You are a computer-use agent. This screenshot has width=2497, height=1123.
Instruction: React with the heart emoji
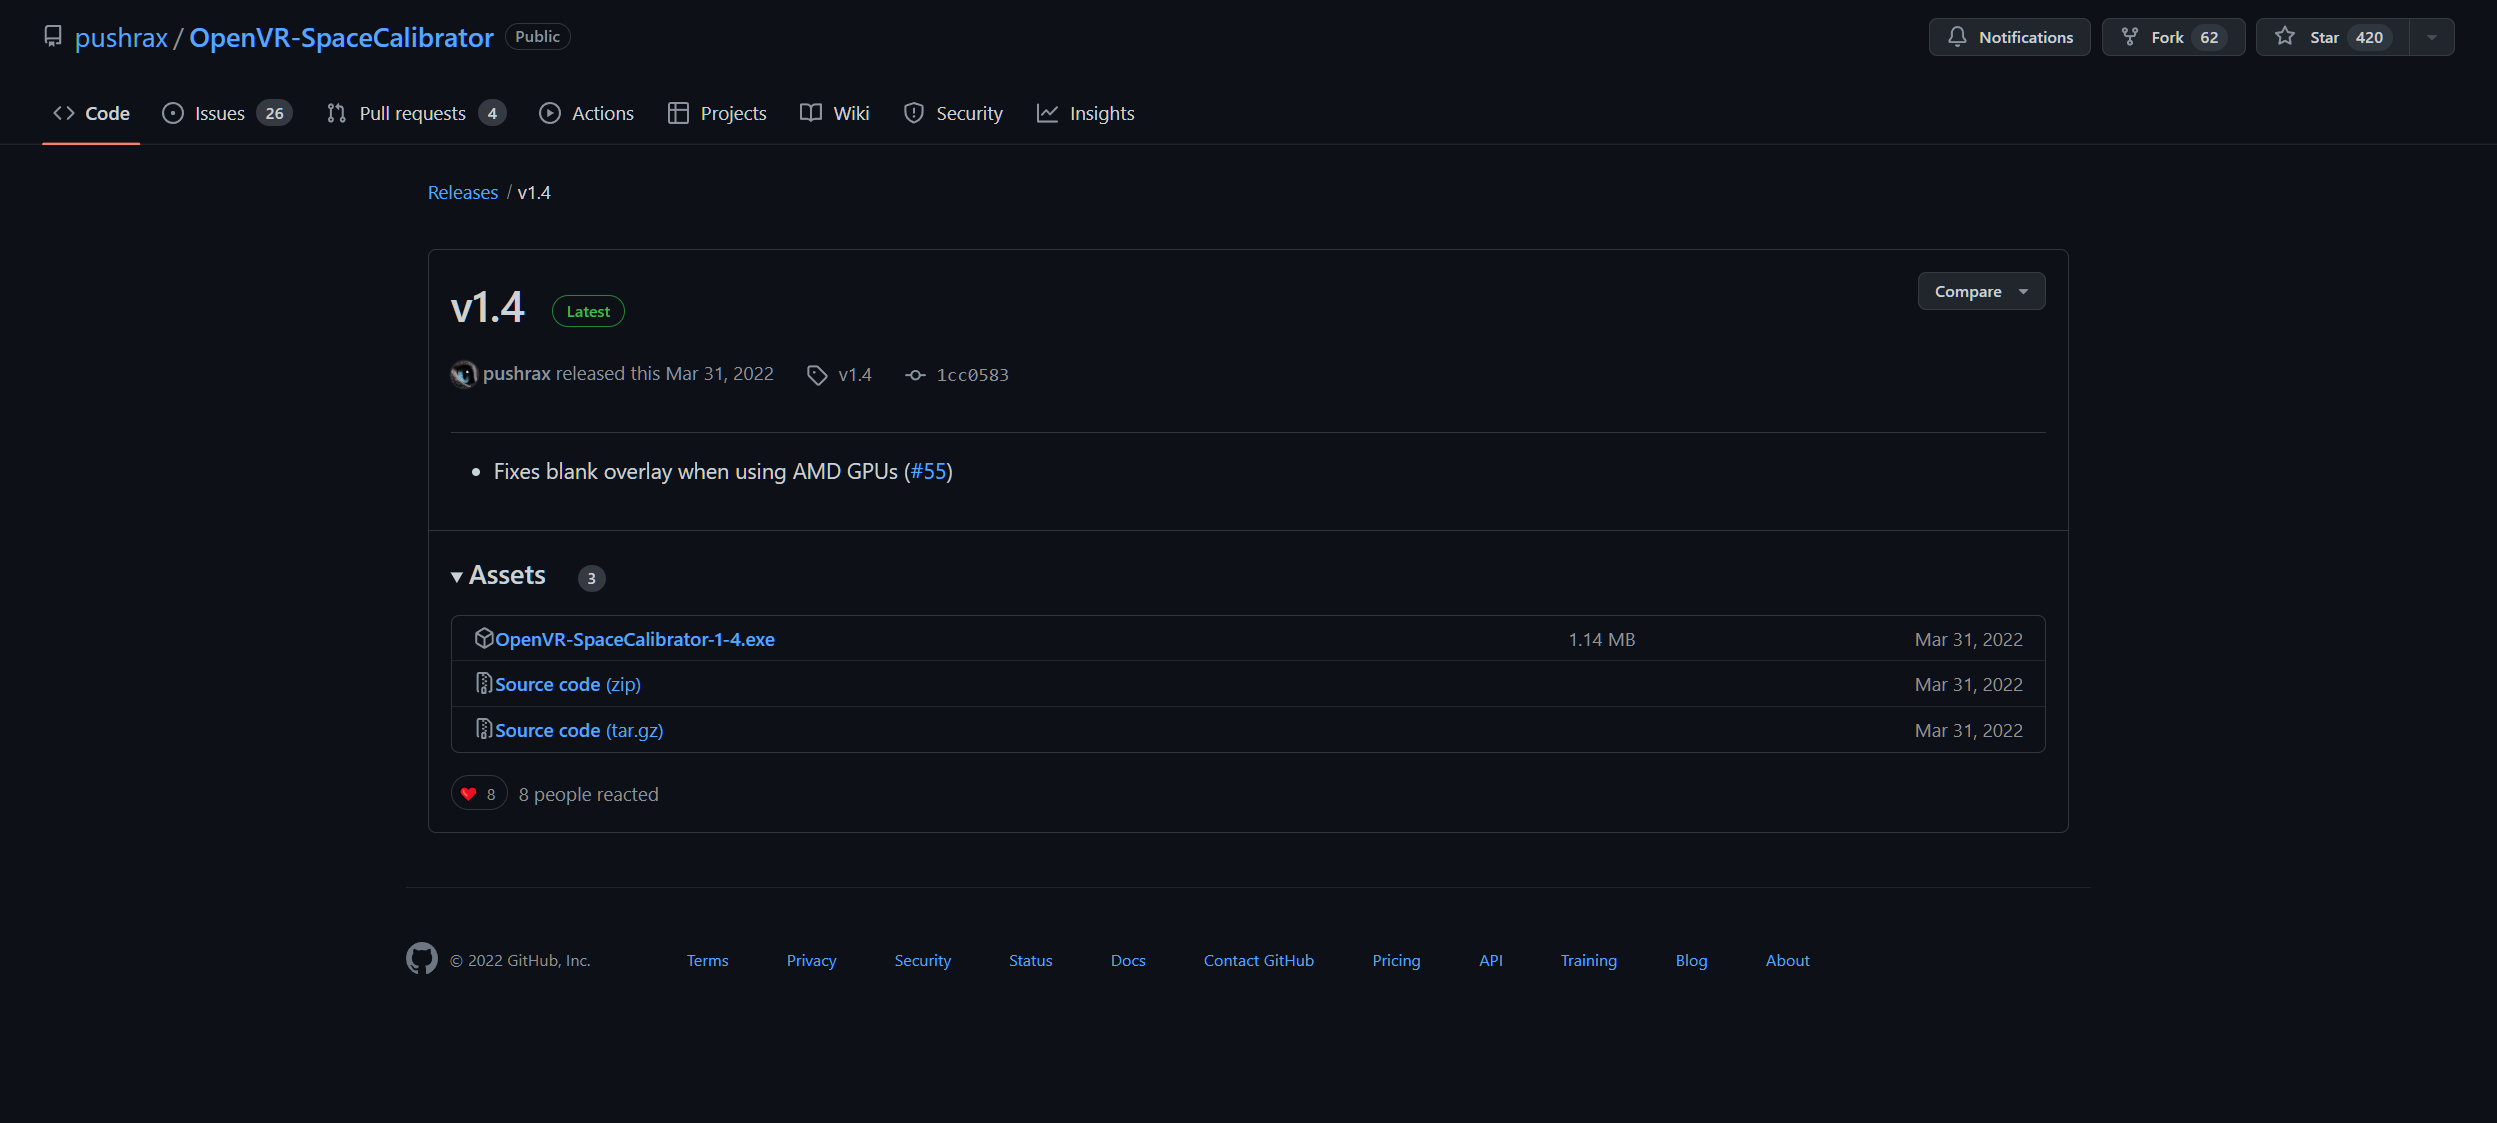(x=478, y=794)
